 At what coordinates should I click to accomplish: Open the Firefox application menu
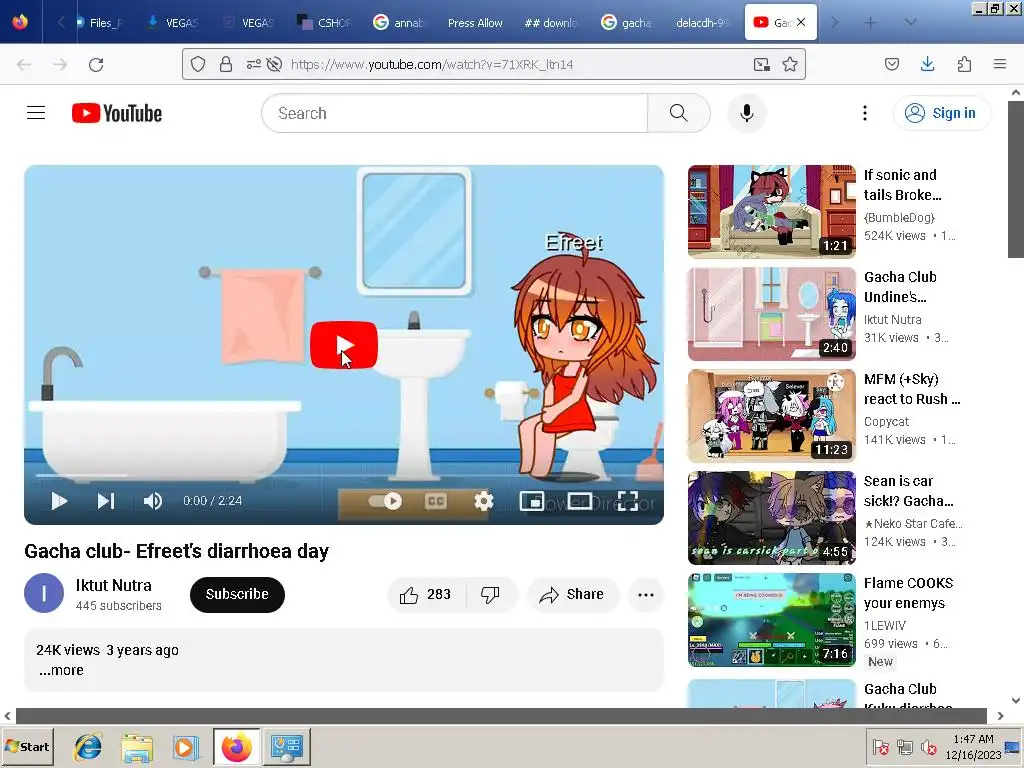(x=1000, y=64)
